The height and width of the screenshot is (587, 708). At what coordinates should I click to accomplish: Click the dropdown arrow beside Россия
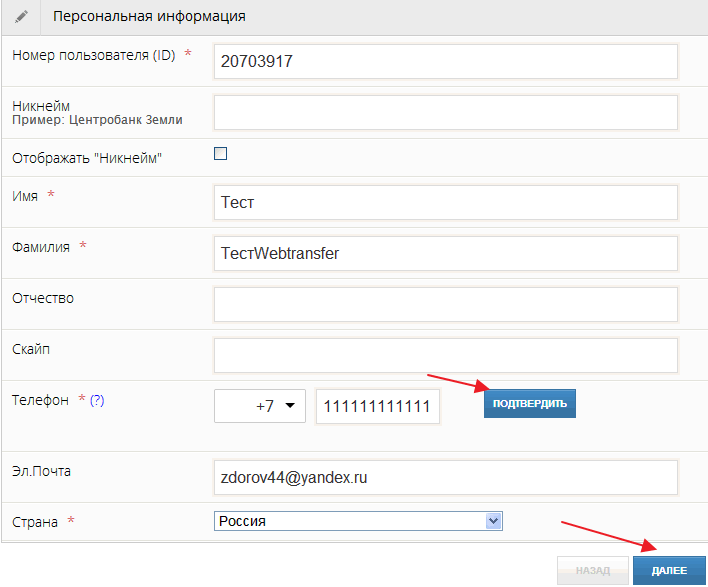[494, 521]
